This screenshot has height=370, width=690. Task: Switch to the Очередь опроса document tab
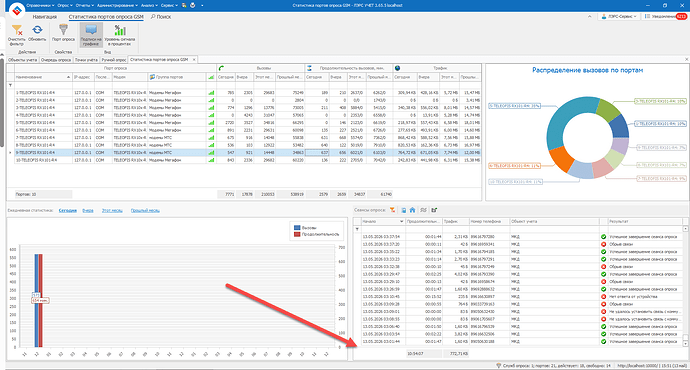56,60
